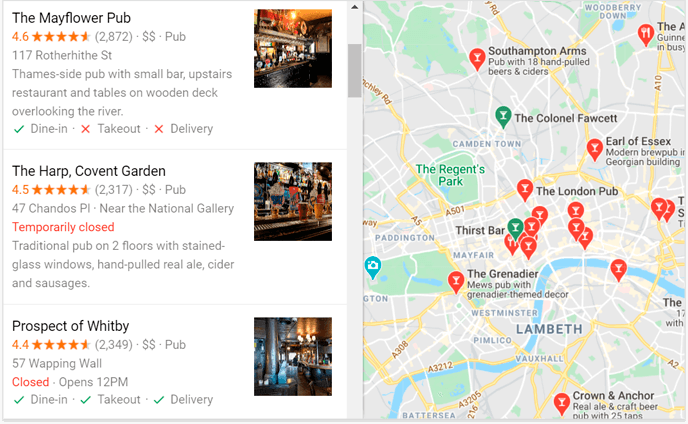Viewport: 688px width, 424px height.
Task: View Prospect of Whitby interior photo
Action: click(x=293, y=356)
